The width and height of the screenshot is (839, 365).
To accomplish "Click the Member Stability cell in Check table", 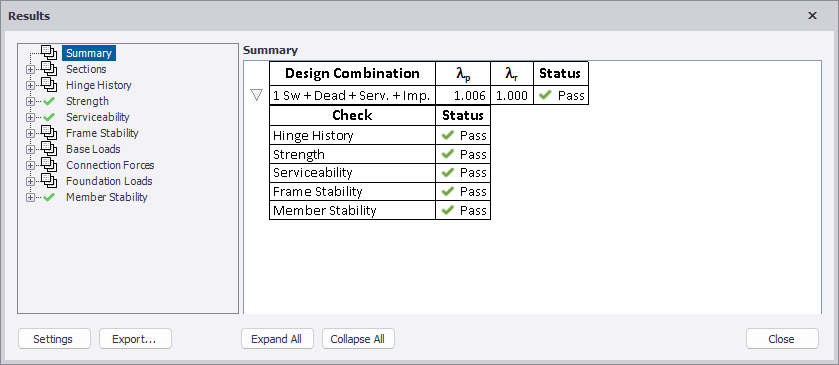I will click(352, 210).
